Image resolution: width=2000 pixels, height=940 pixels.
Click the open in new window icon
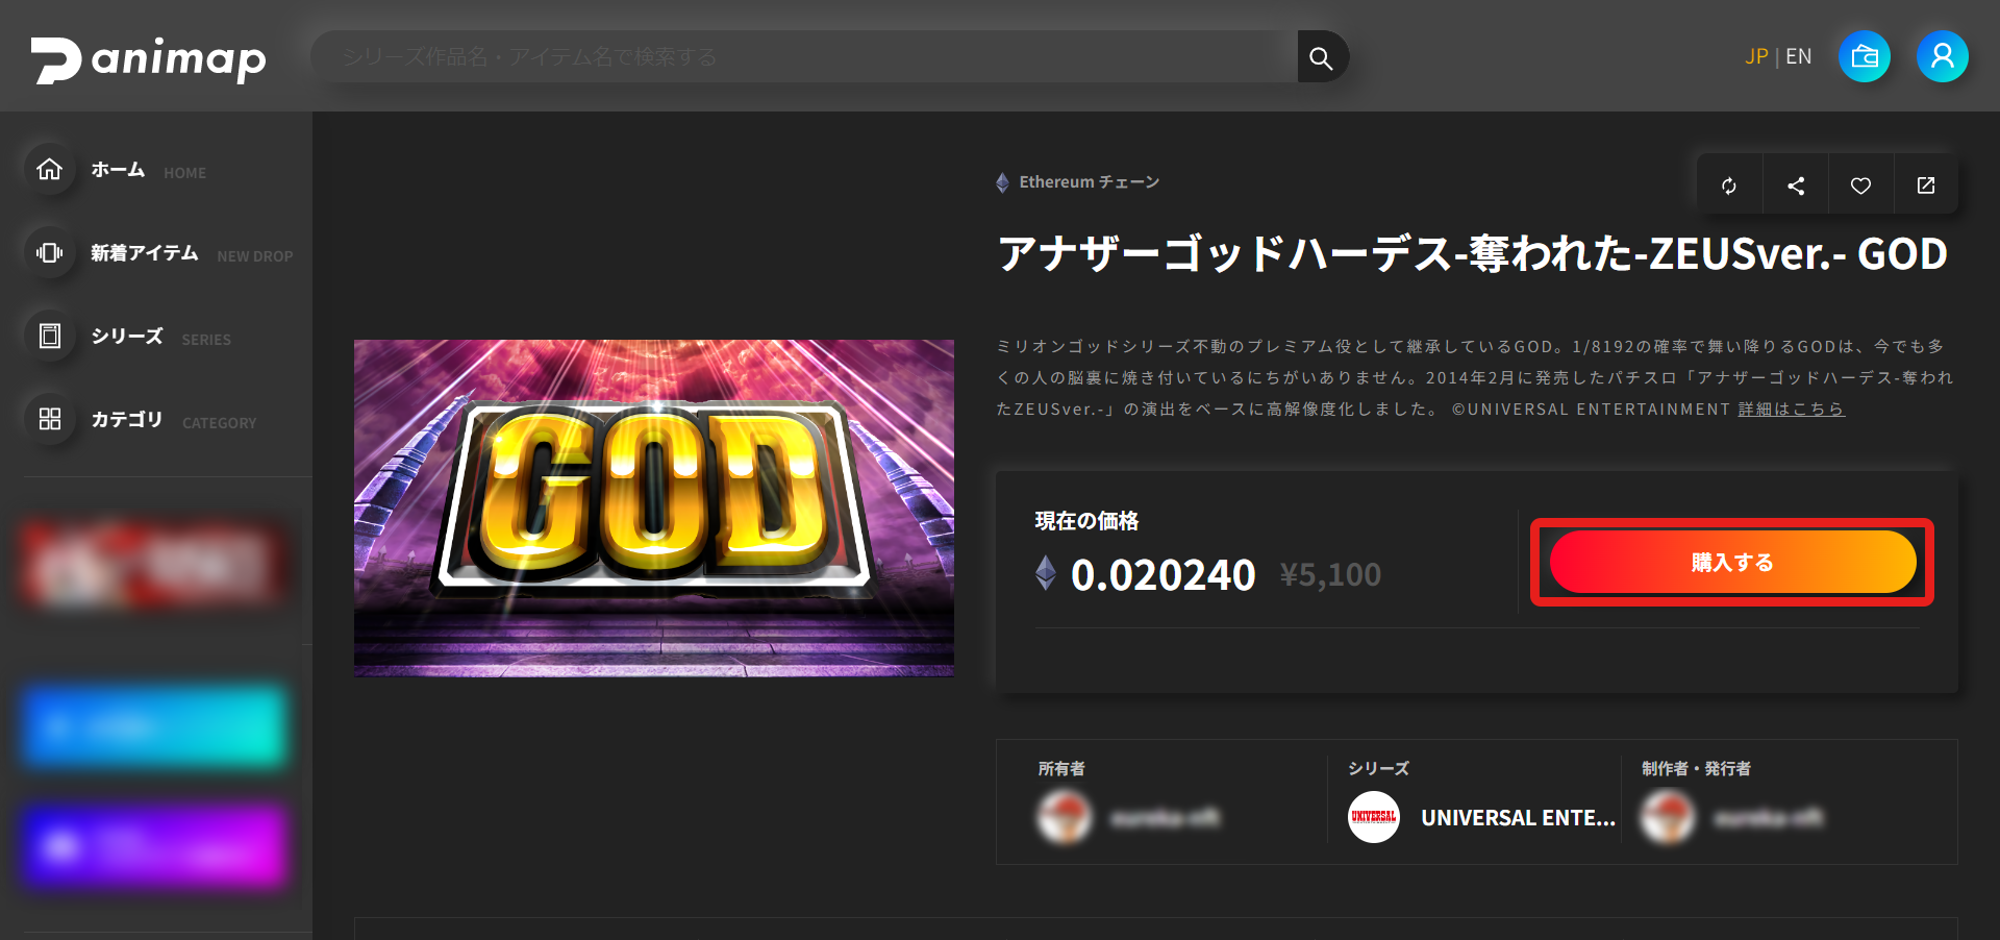click(1926, 185)
